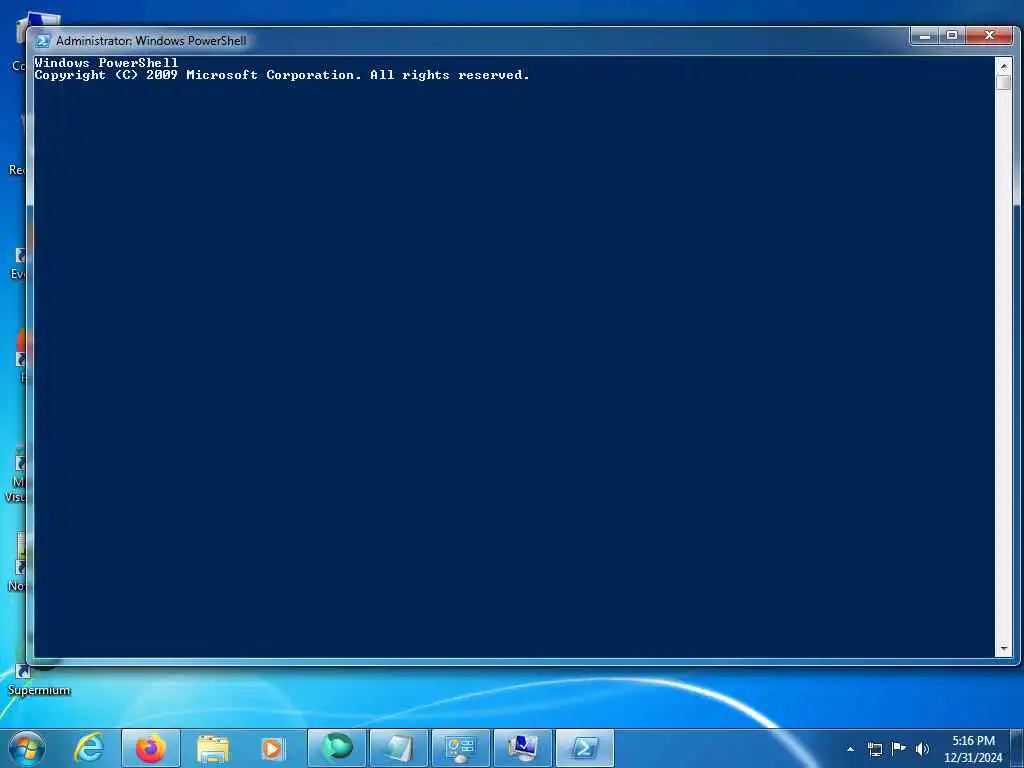Switch to the notepad-style taskbar app

click(398, 748)
